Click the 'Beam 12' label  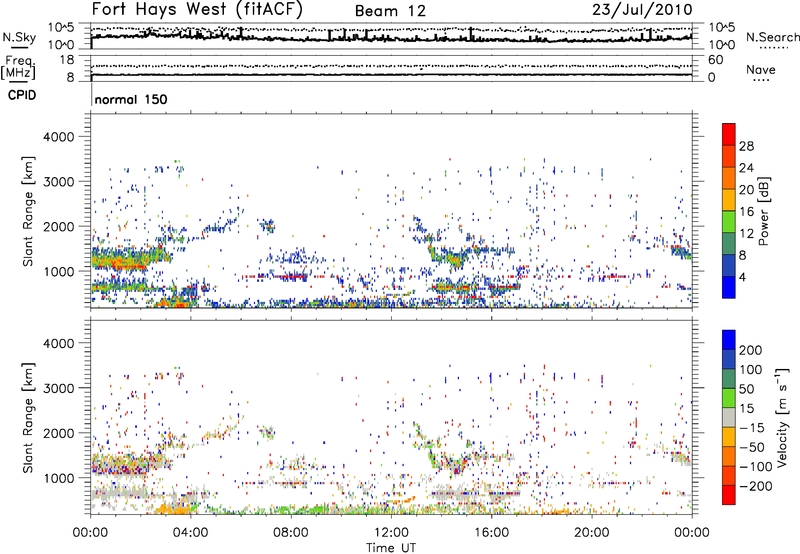[x=390, y=11]
